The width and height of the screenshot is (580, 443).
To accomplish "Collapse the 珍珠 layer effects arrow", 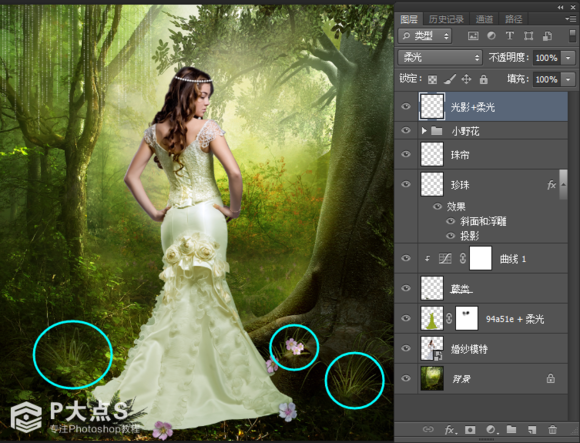I will (x=563, y=184).
